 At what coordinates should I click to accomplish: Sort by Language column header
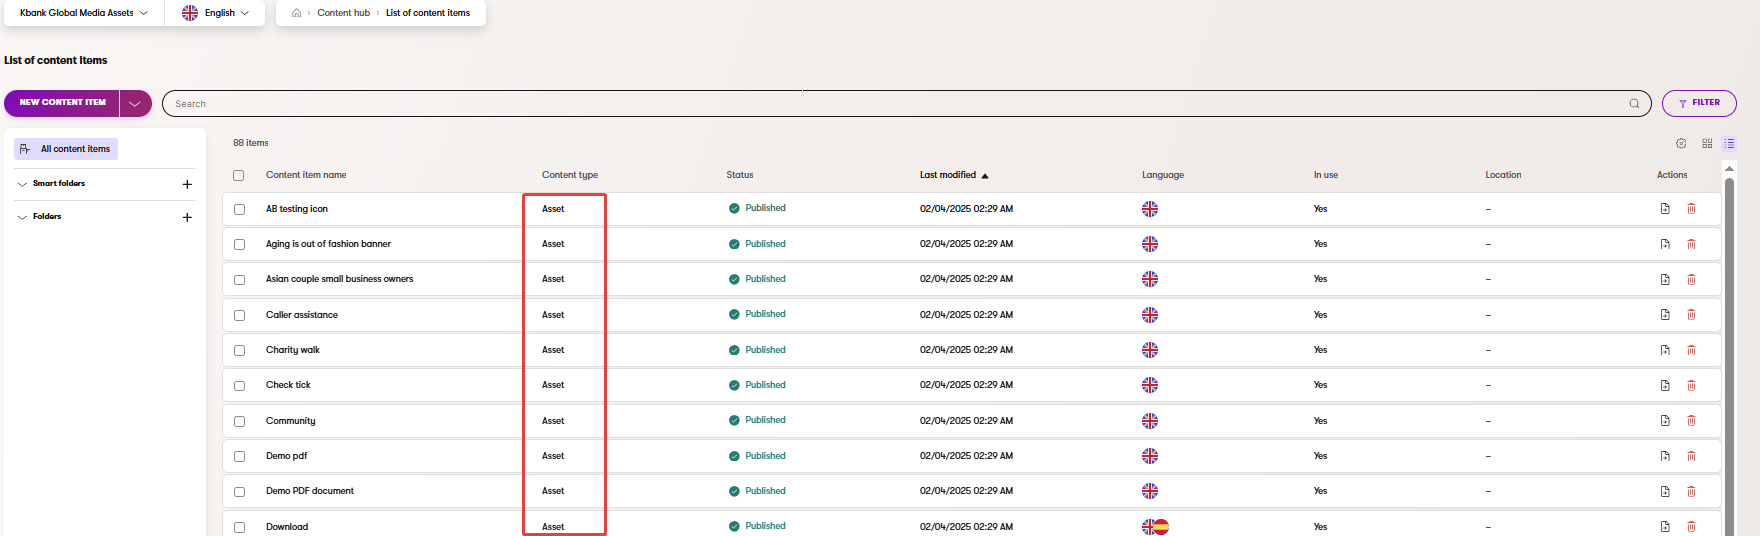click(x=1163, y=175)
